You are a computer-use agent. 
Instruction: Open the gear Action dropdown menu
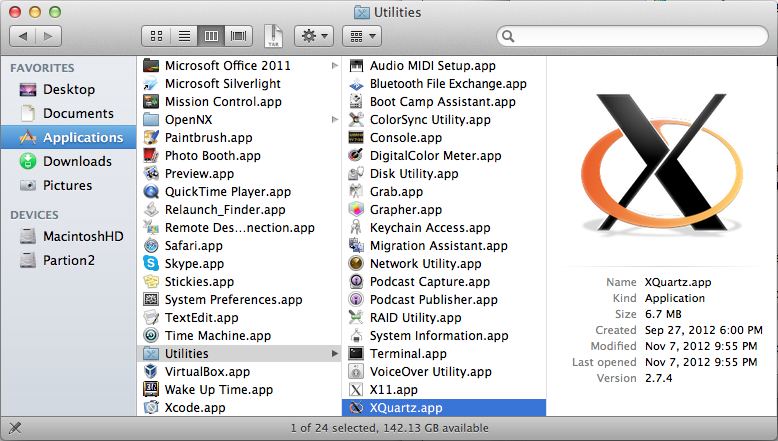(x=314, y=36)
